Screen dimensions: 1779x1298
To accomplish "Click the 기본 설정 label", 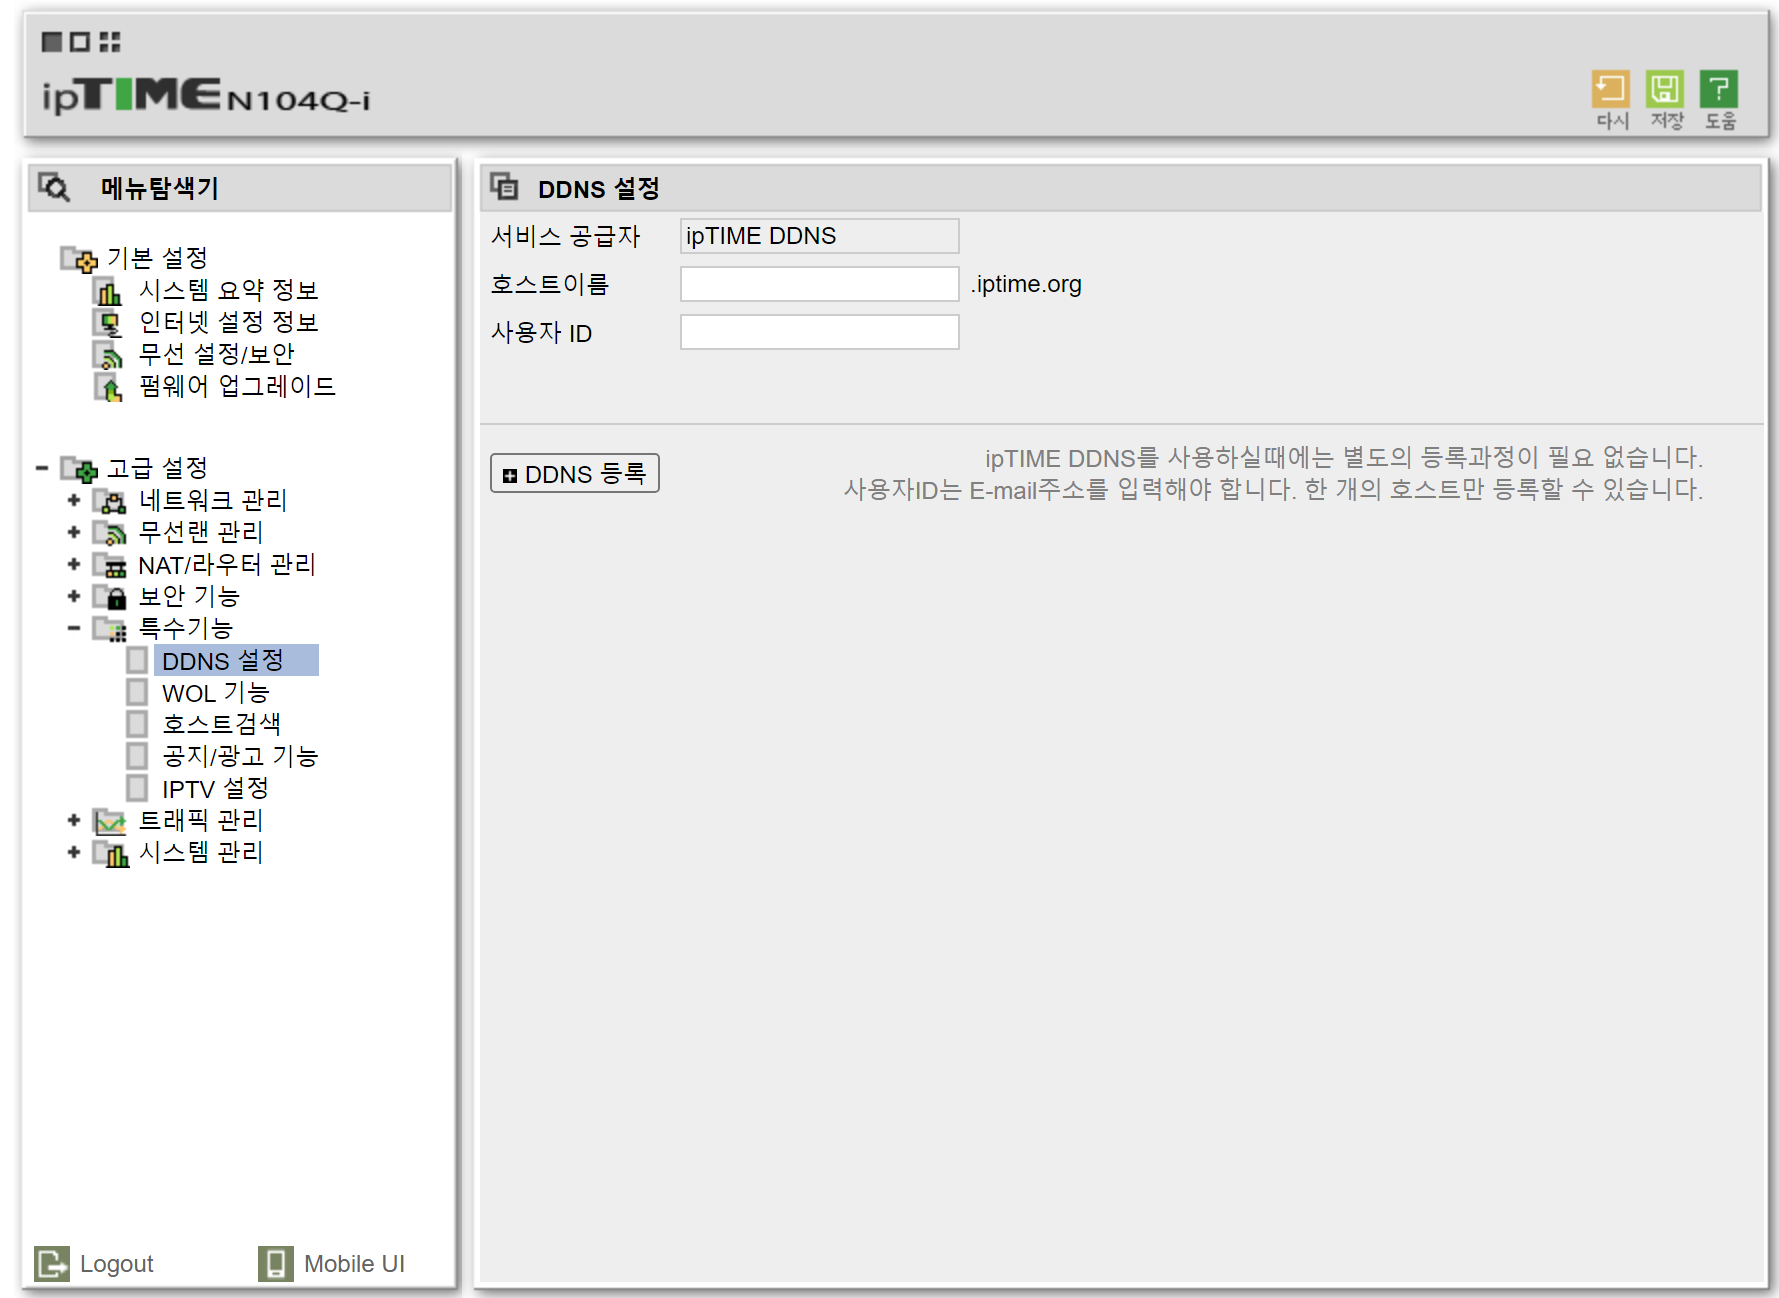I will (157, 259).
